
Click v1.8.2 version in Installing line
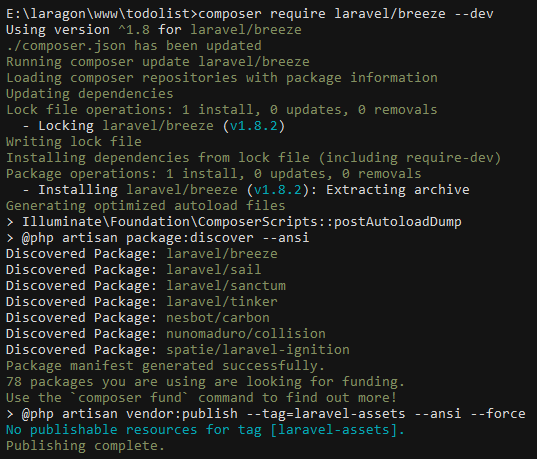pyautogui.click(x=278, y=190)
